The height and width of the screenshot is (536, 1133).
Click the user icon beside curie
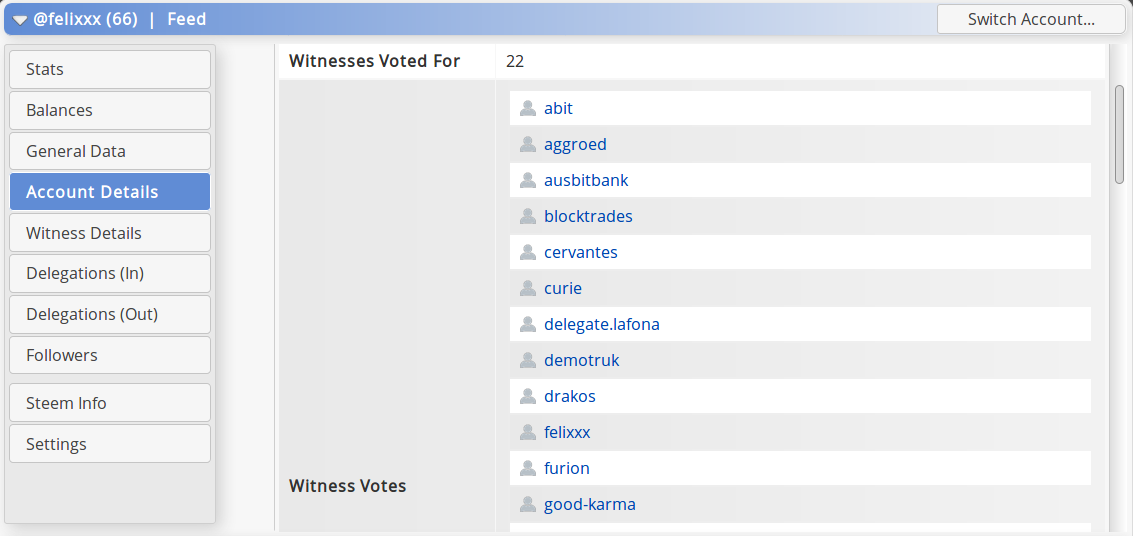[527, 288]
